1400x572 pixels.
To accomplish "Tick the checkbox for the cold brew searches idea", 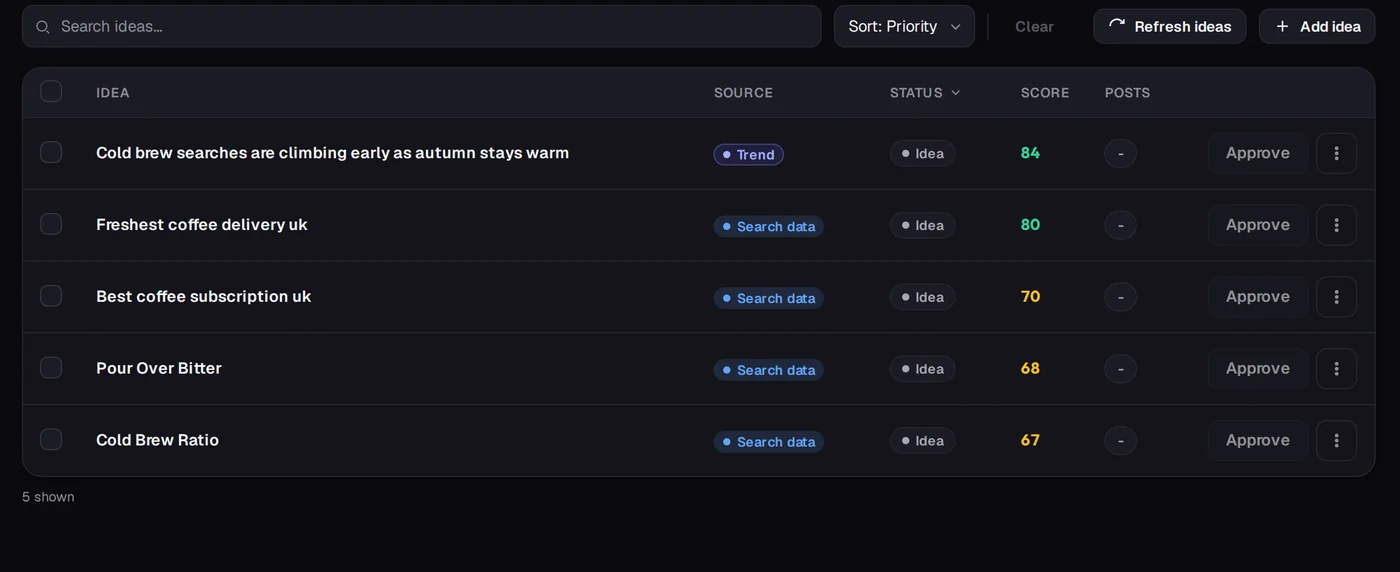I will point(51,152).
